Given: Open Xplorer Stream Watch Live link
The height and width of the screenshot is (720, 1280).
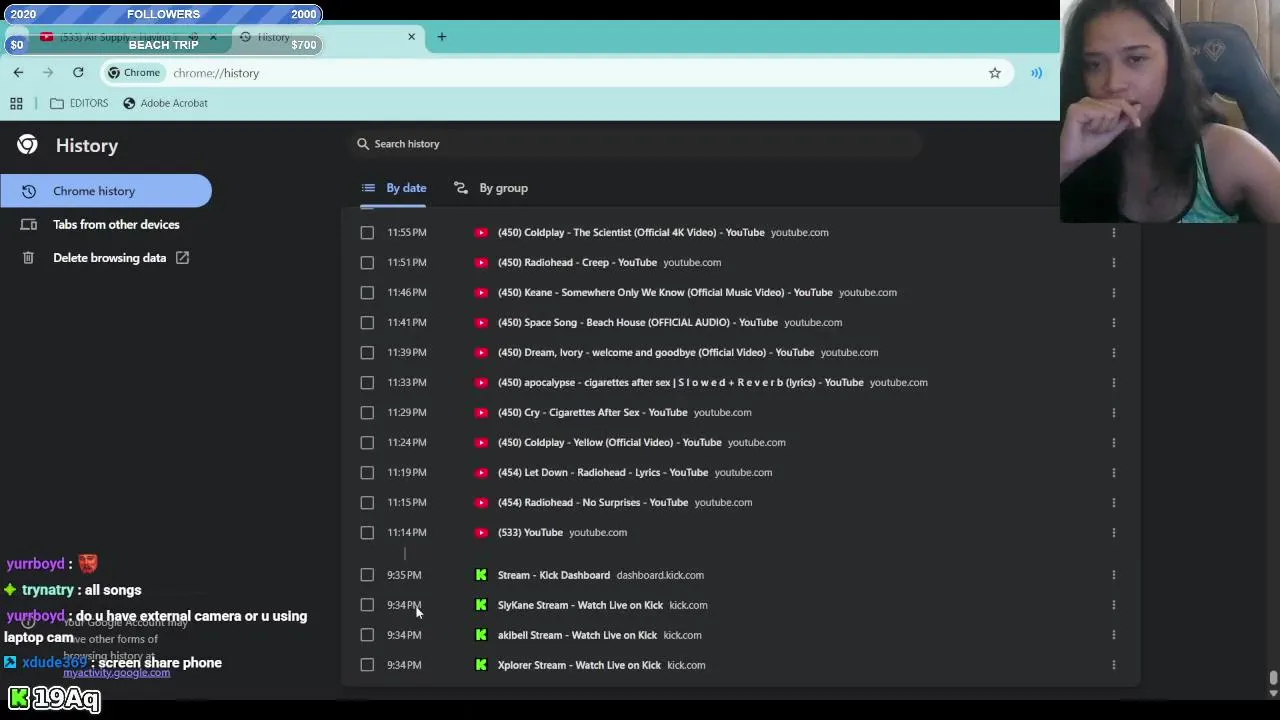Looking at the screenshot, I should click(x=579, y=665).
